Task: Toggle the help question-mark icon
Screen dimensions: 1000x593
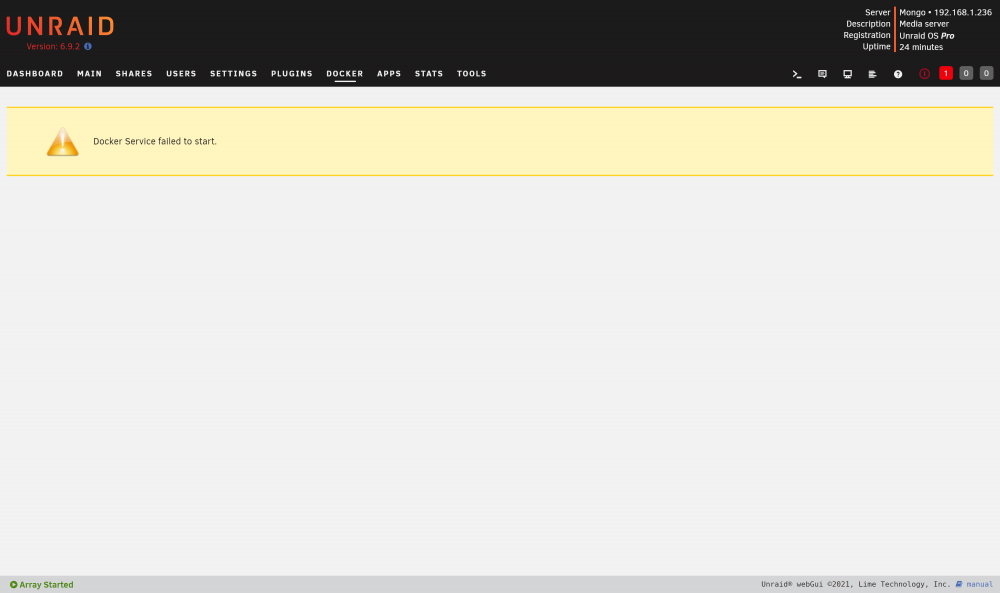Action: [x=898, y=74]
